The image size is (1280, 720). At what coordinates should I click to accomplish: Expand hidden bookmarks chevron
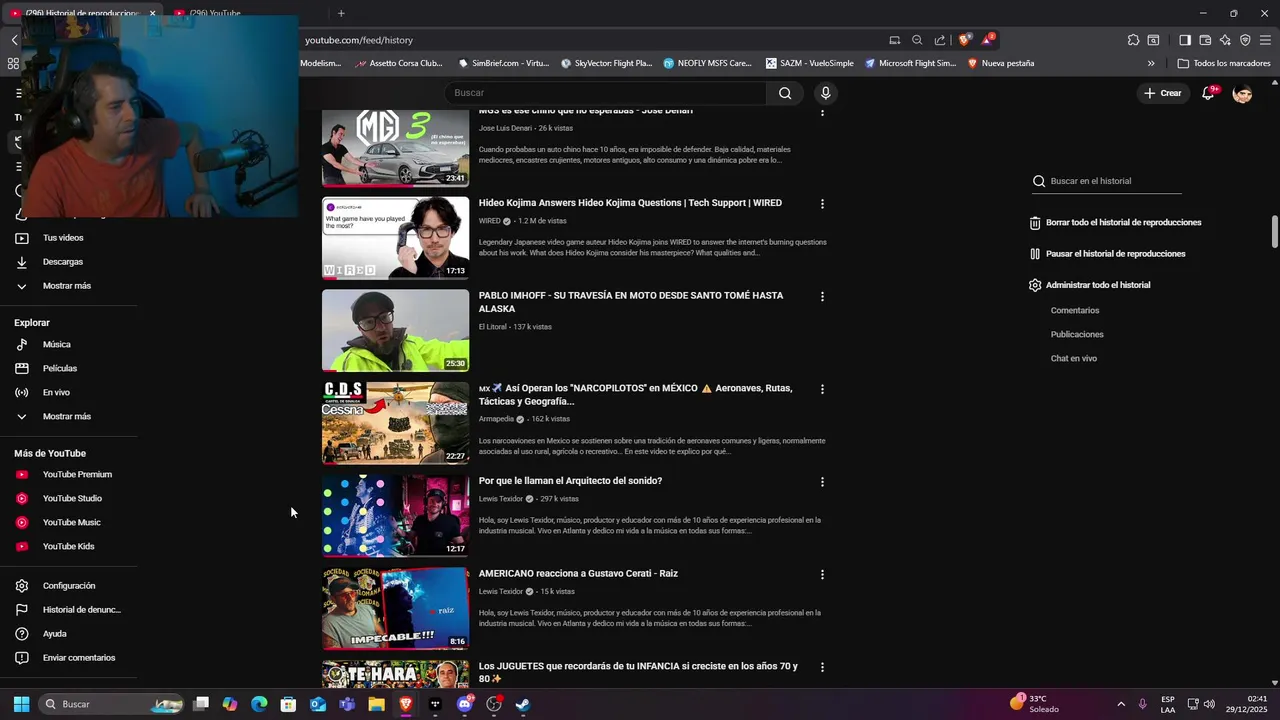pos(1151,63)
